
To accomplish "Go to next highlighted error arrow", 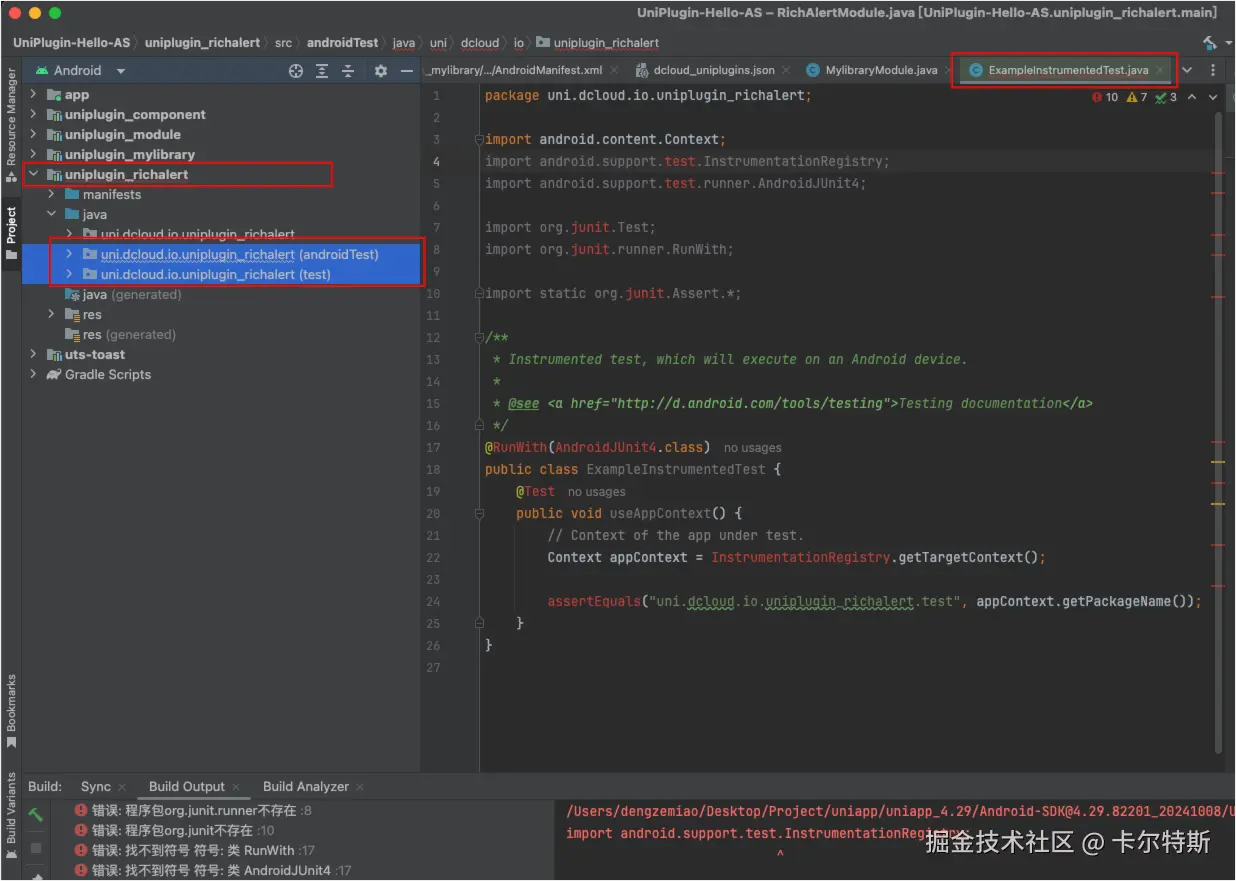I will [1213, 97].
